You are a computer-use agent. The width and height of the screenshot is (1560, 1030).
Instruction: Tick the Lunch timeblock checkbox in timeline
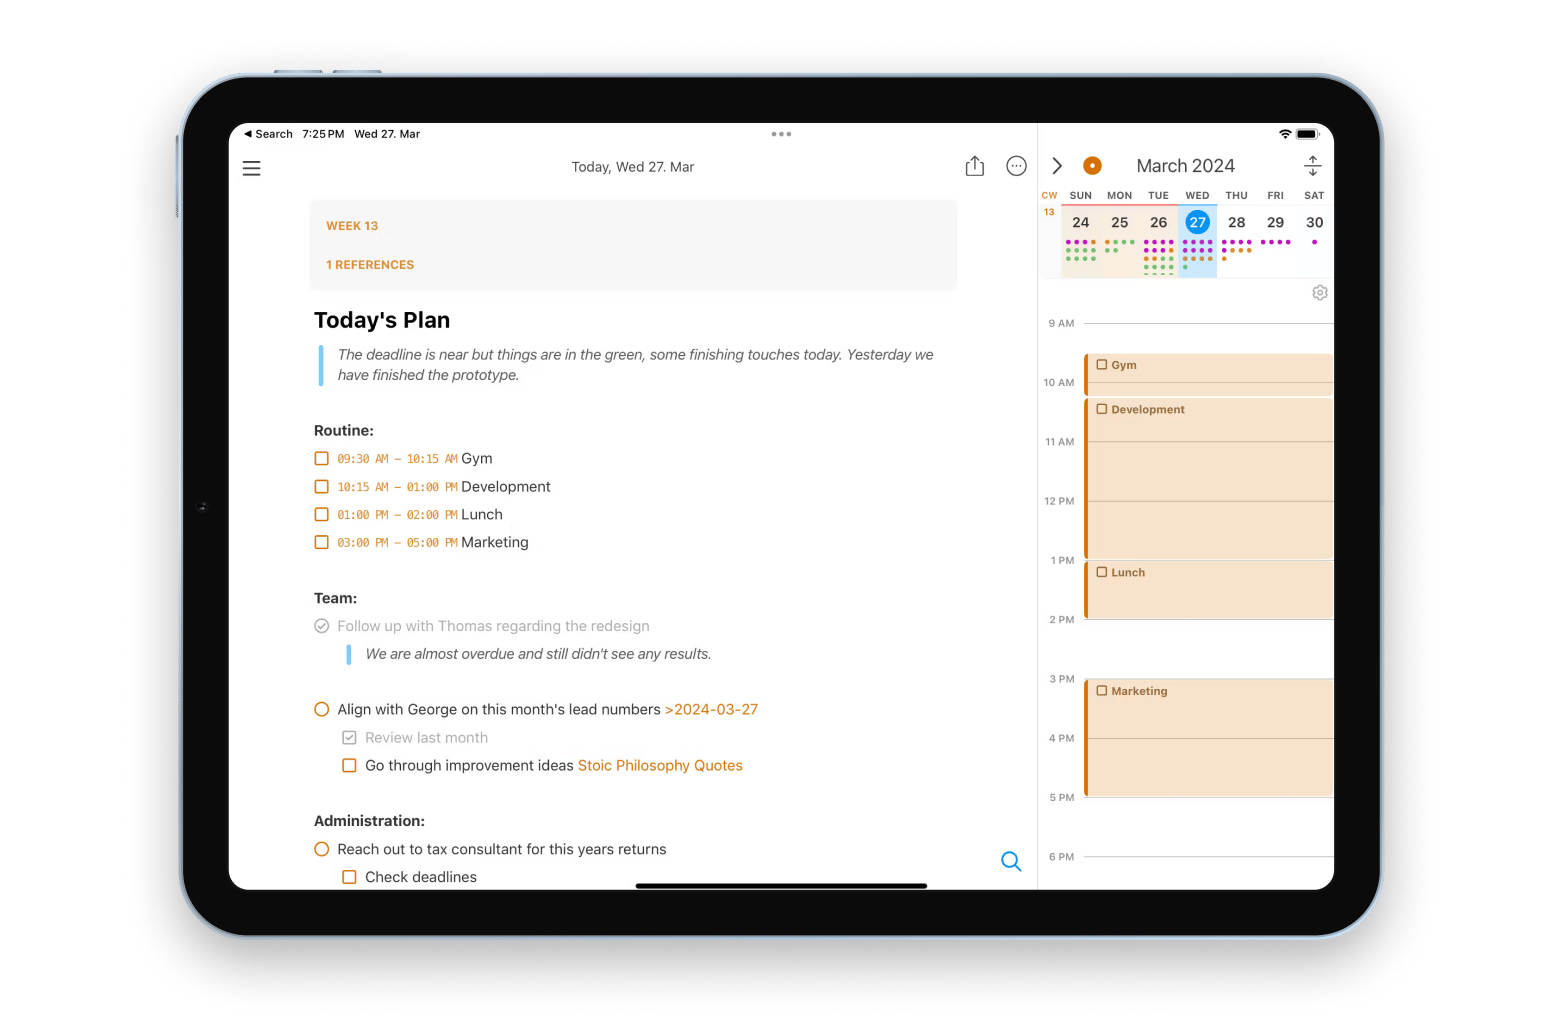pos(1102,572)
